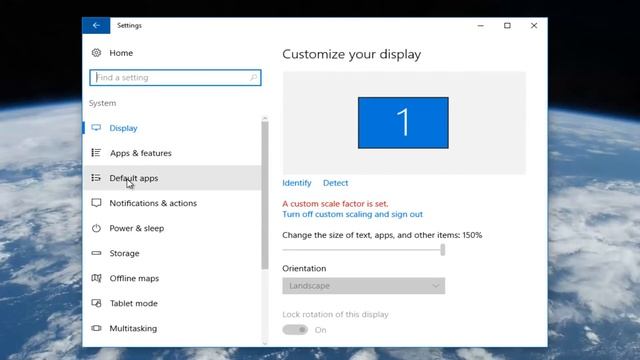Click the Display monitor icon

pyautogui.click(x=96, y=128)
